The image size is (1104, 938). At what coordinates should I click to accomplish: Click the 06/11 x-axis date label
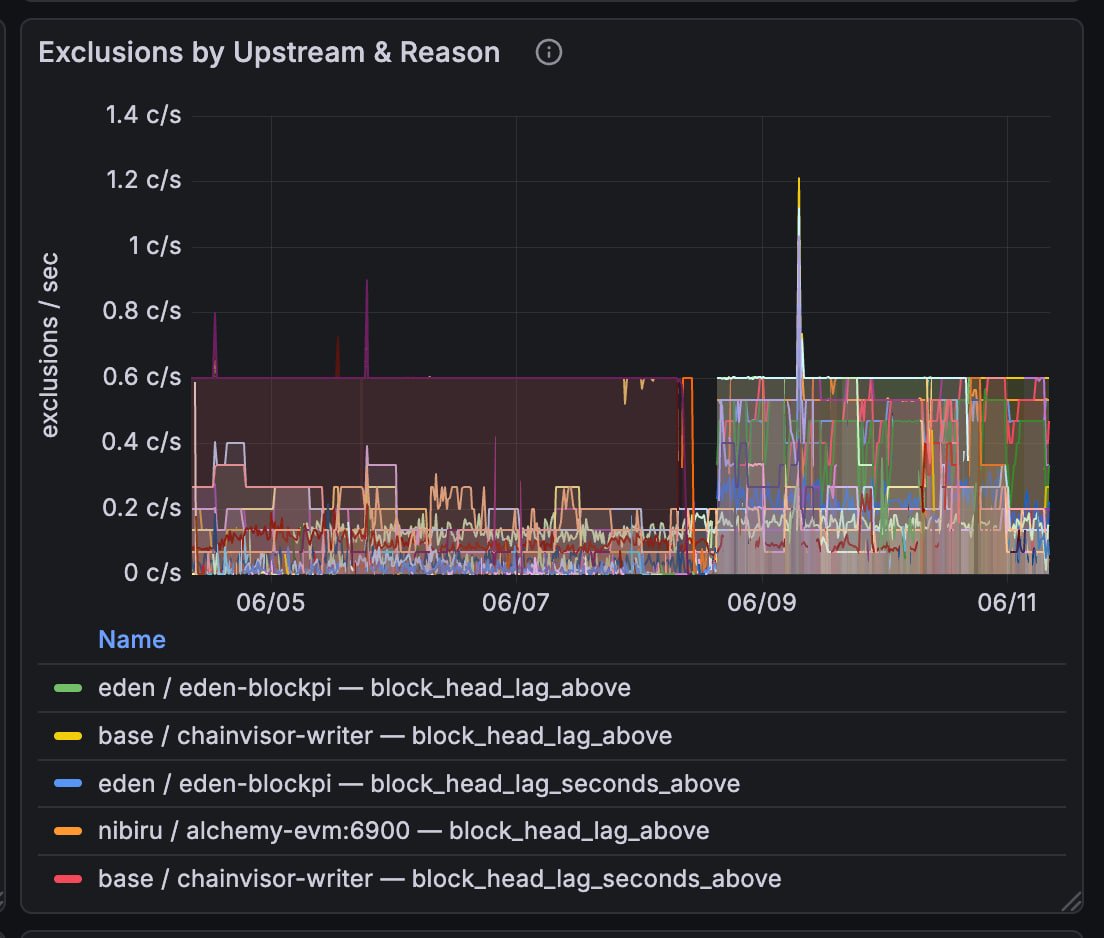click(x=1007, y=603)
